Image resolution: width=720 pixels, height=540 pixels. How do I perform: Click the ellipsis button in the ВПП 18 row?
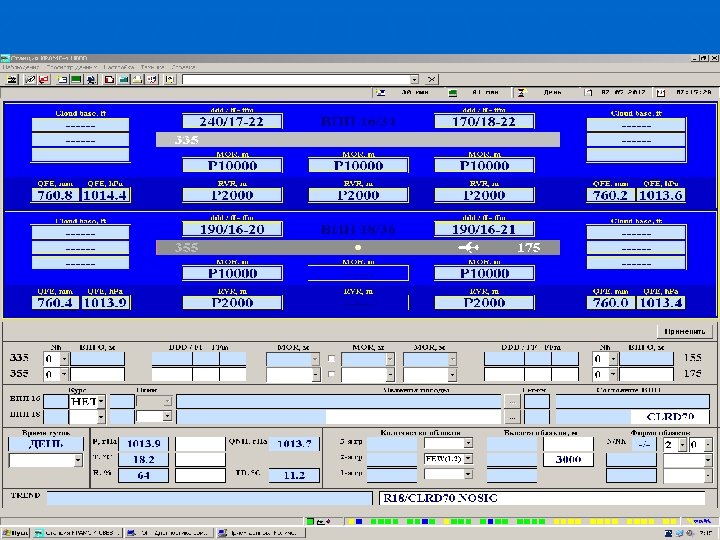pyautogui.click(x=512, y=417)
